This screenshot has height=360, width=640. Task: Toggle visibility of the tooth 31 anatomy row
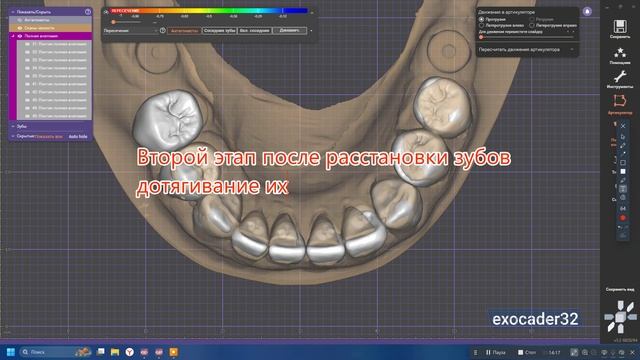tap(27, 44)
